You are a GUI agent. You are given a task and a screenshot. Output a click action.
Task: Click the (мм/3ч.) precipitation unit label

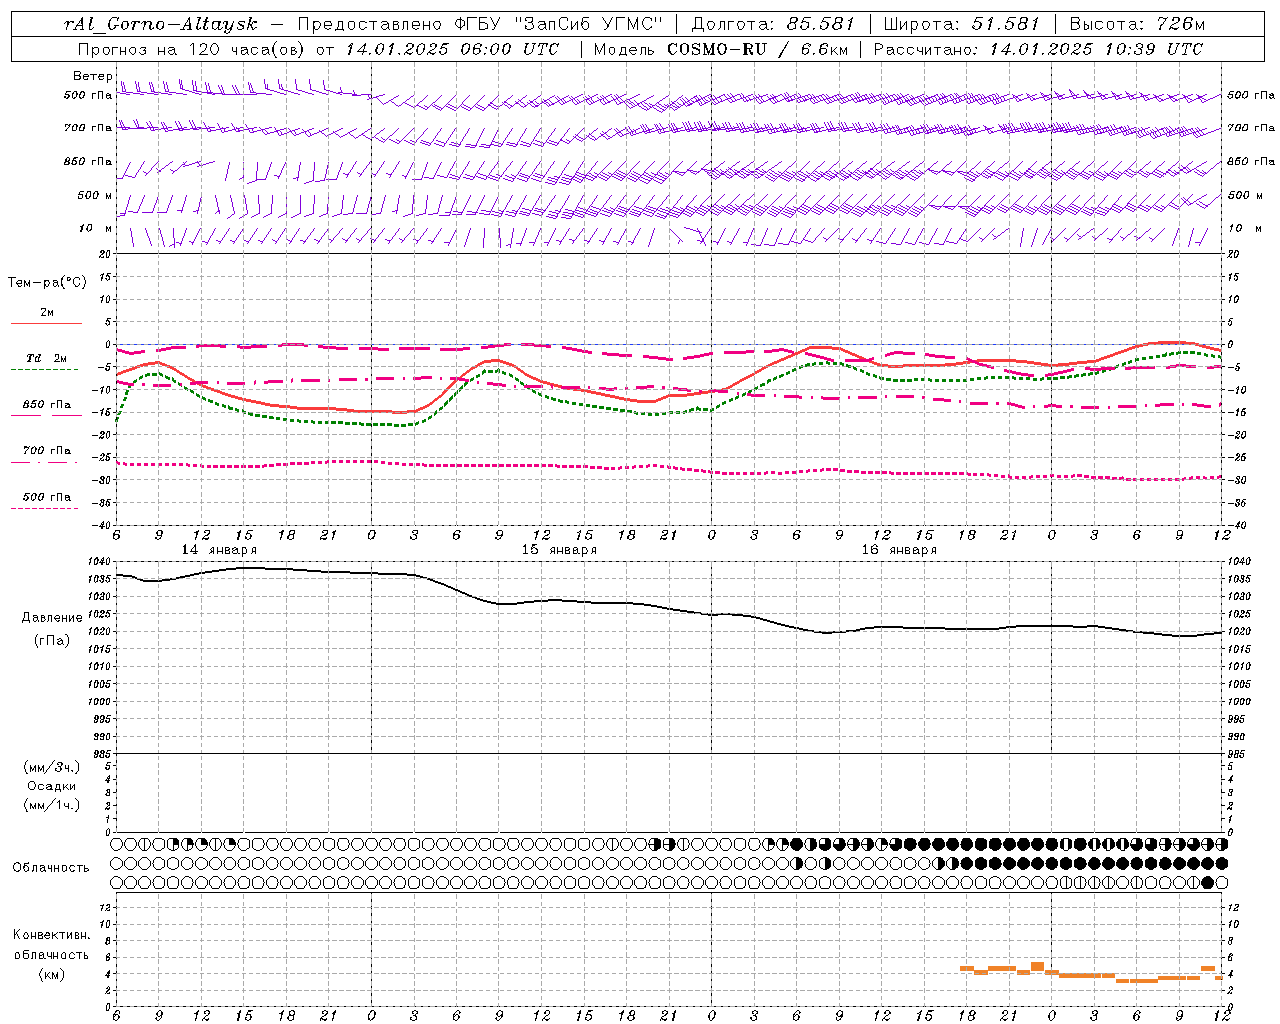click(52, 768)
